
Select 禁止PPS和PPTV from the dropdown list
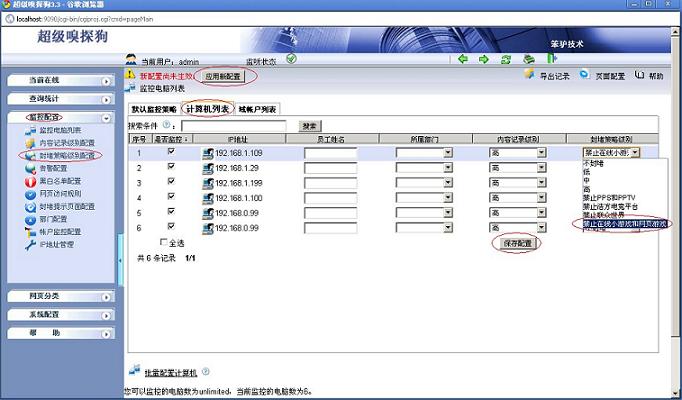(x=609, y=197)
